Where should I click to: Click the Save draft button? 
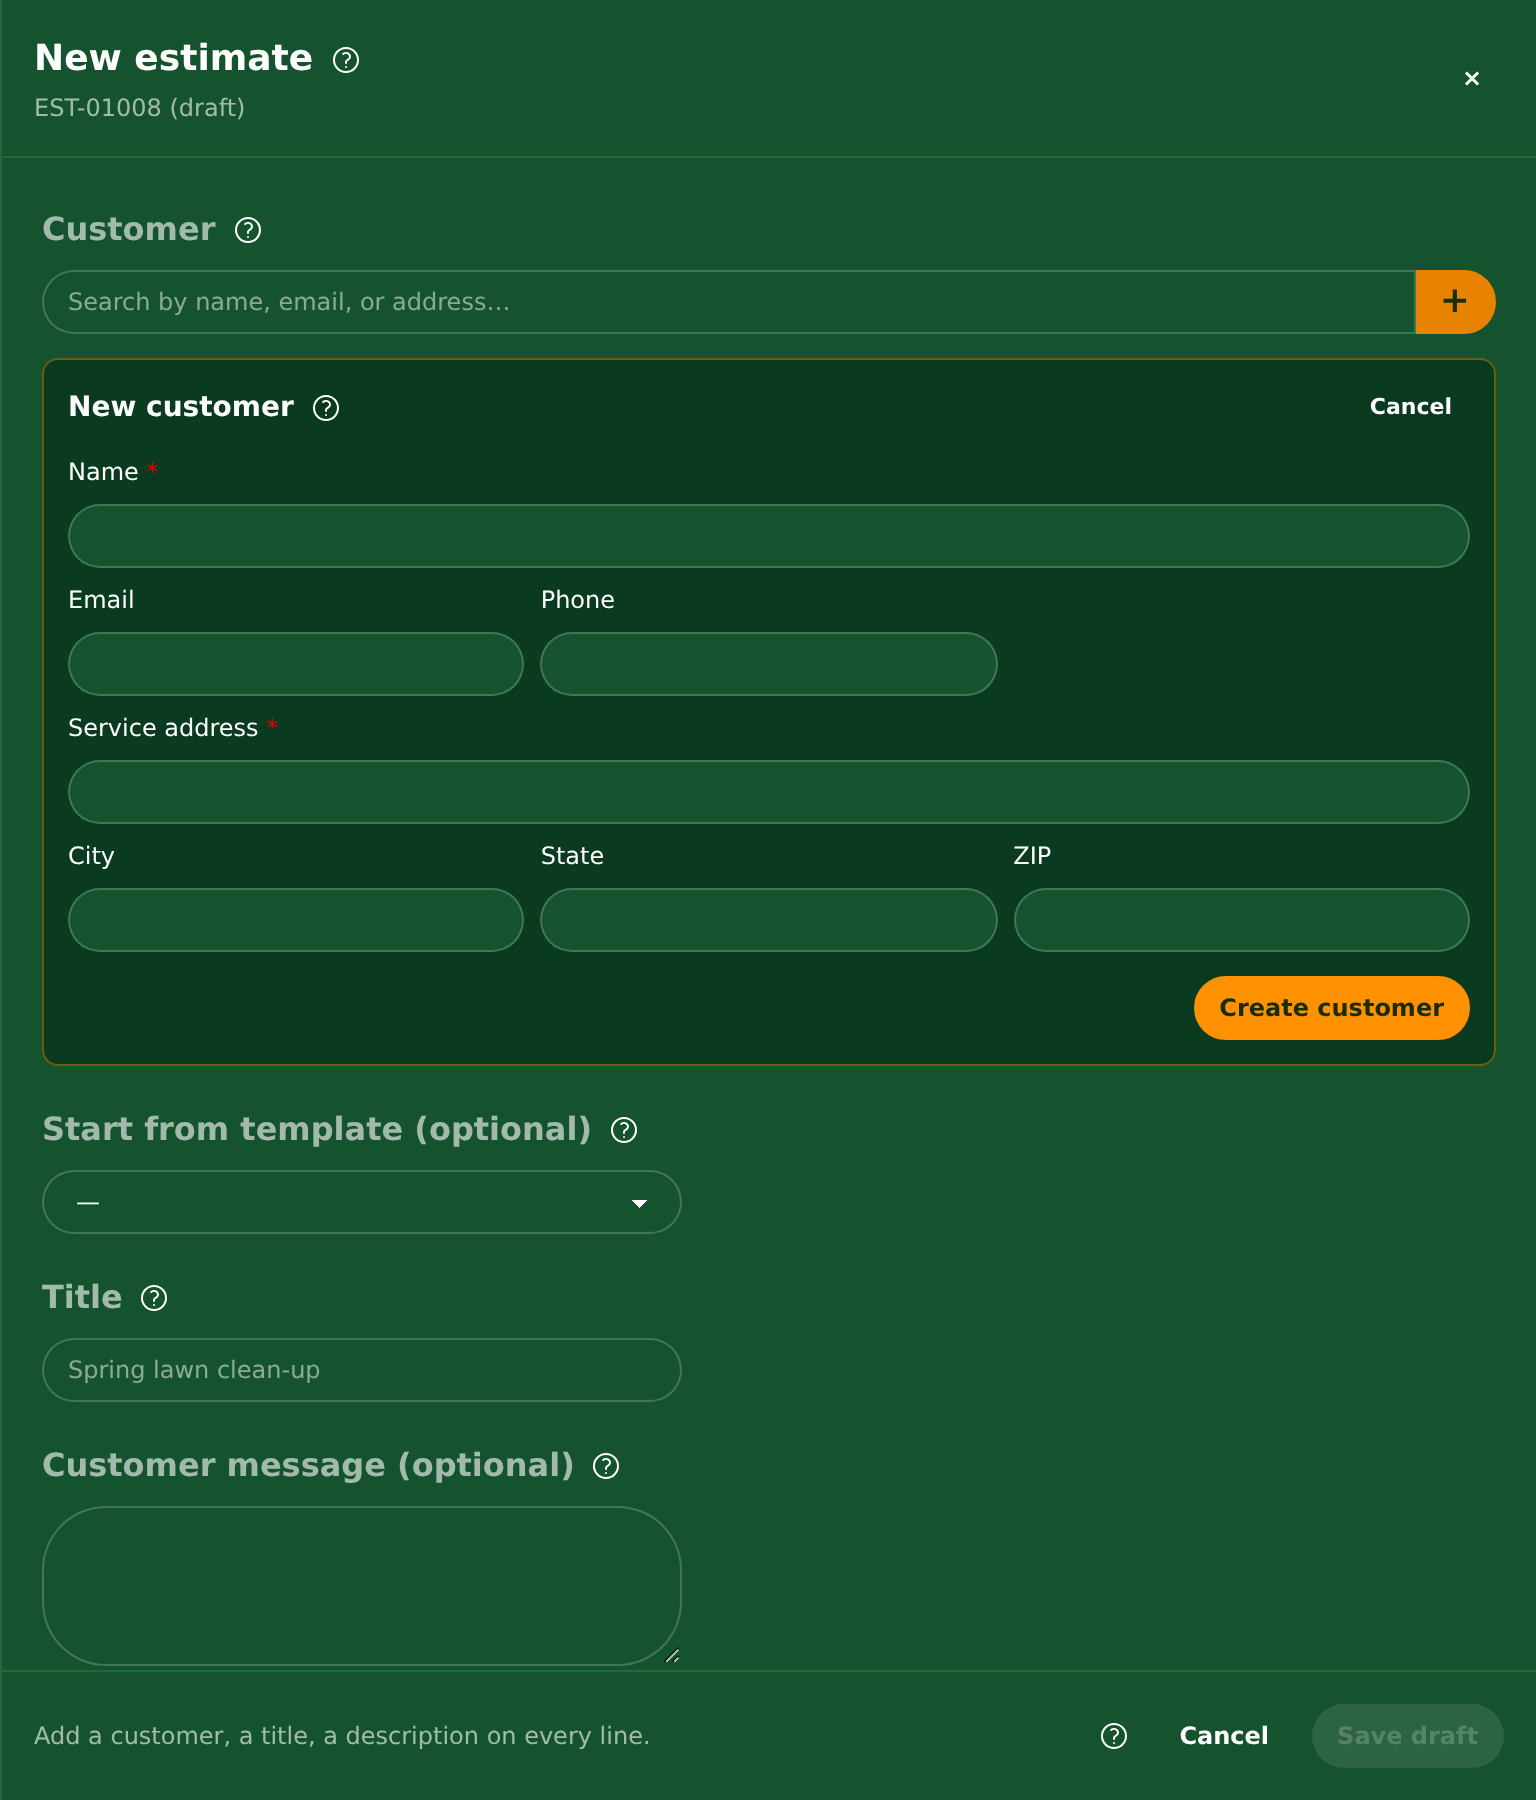(x=1407, y=1736)
